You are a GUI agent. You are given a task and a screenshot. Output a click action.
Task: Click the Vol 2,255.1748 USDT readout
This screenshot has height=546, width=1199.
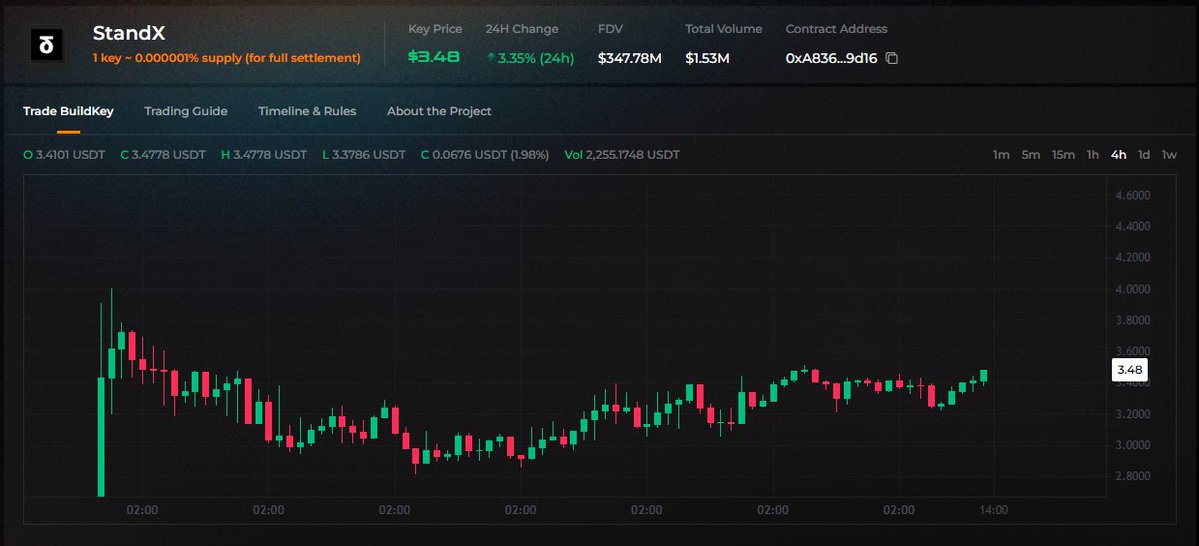click(x=622, y=154)
